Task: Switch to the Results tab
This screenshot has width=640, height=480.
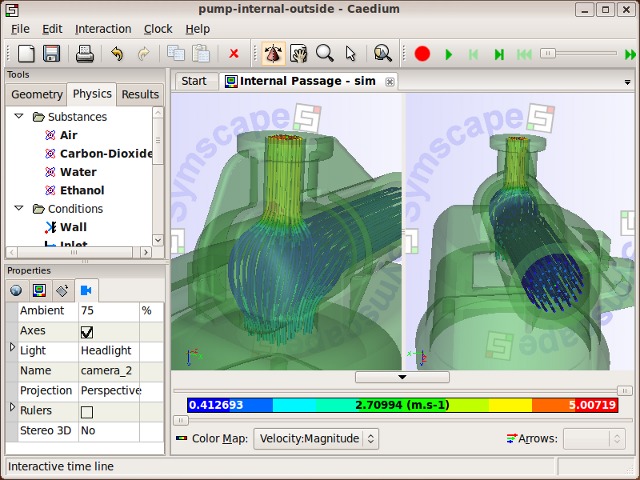Action: pyautogui.click(x=140, y=94)
